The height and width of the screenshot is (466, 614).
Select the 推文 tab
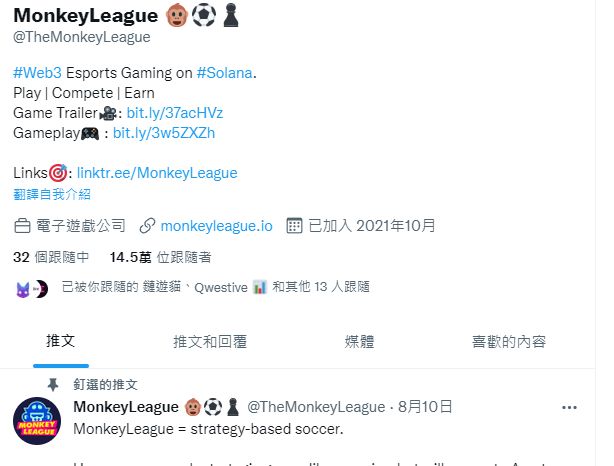[x=61, y=341]
